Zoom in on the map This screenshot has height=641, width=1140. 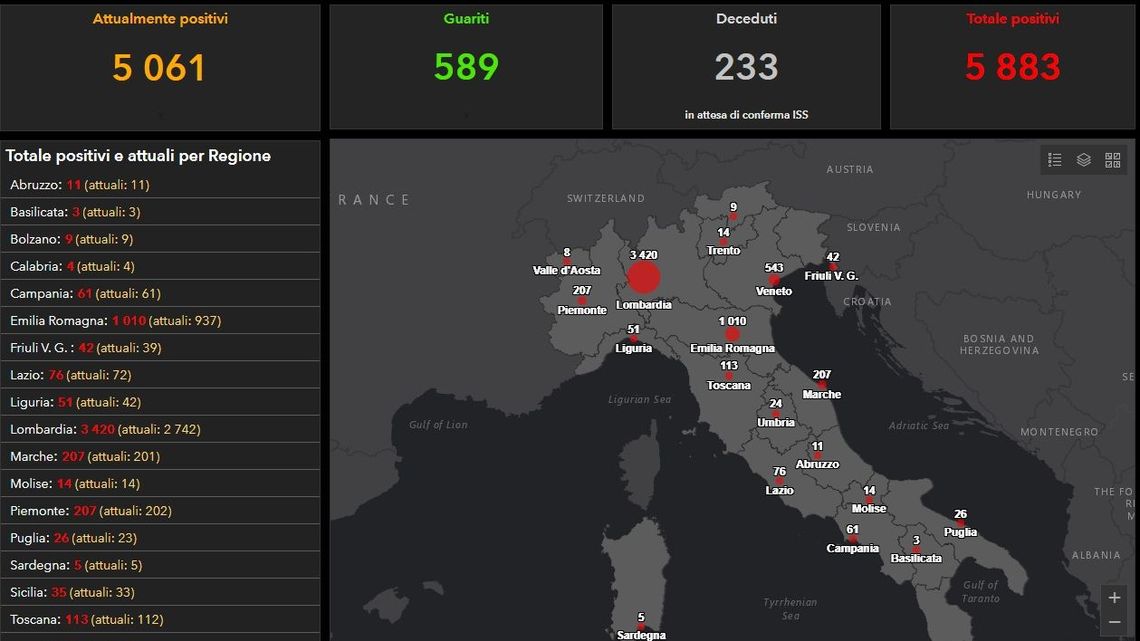[1114, 598]
